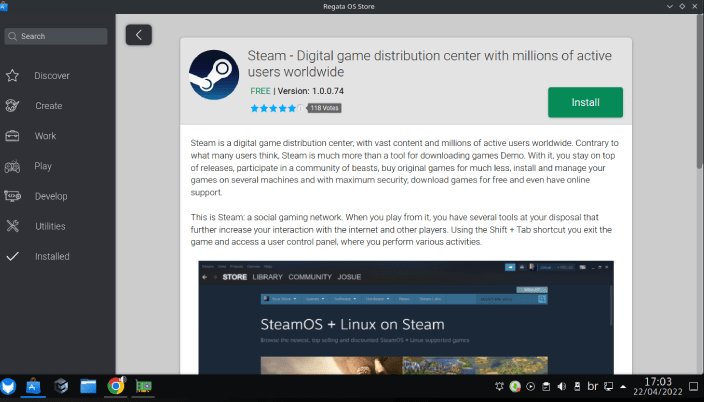Open the file manager from taskbar
This screenshot has width=704, height=402.
click(88, 386)
